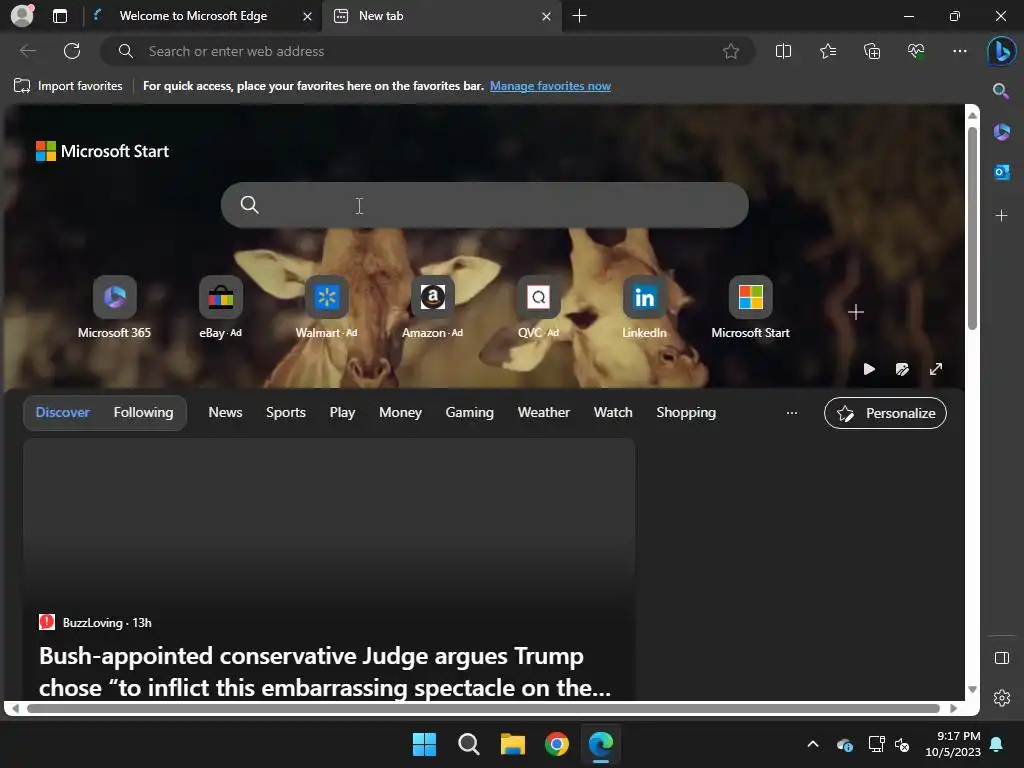Add an app to sidebar plus
Image resolution: width=1024 pixels, height=768 pixels.
click(1001, 216)
